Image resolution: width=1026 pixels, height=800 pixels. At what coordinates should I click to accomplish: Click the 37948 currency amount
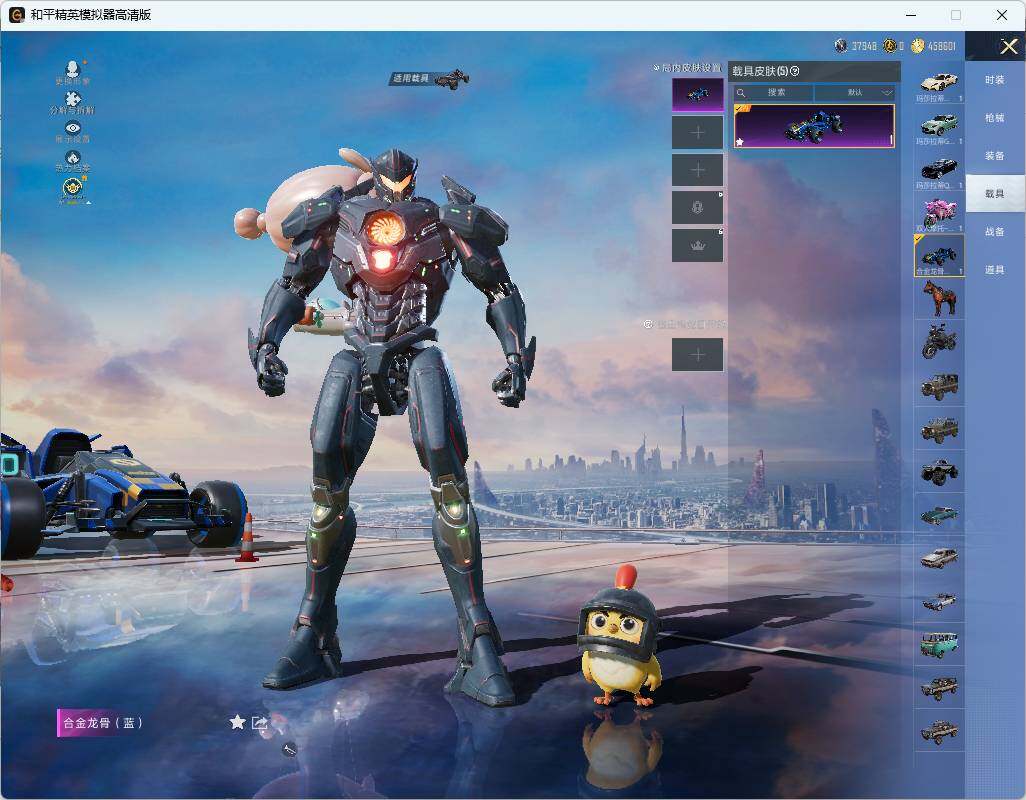click(864, 46)
